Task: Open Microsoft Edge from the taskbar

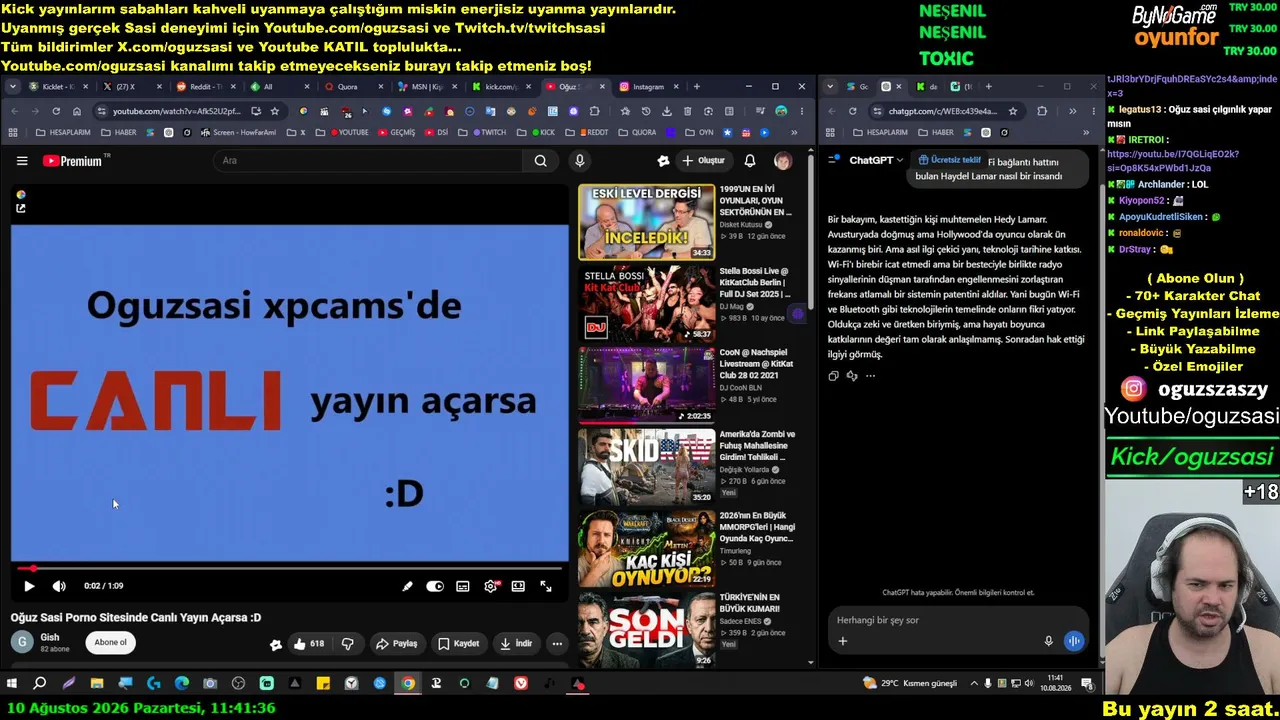Action: point(182,684)
